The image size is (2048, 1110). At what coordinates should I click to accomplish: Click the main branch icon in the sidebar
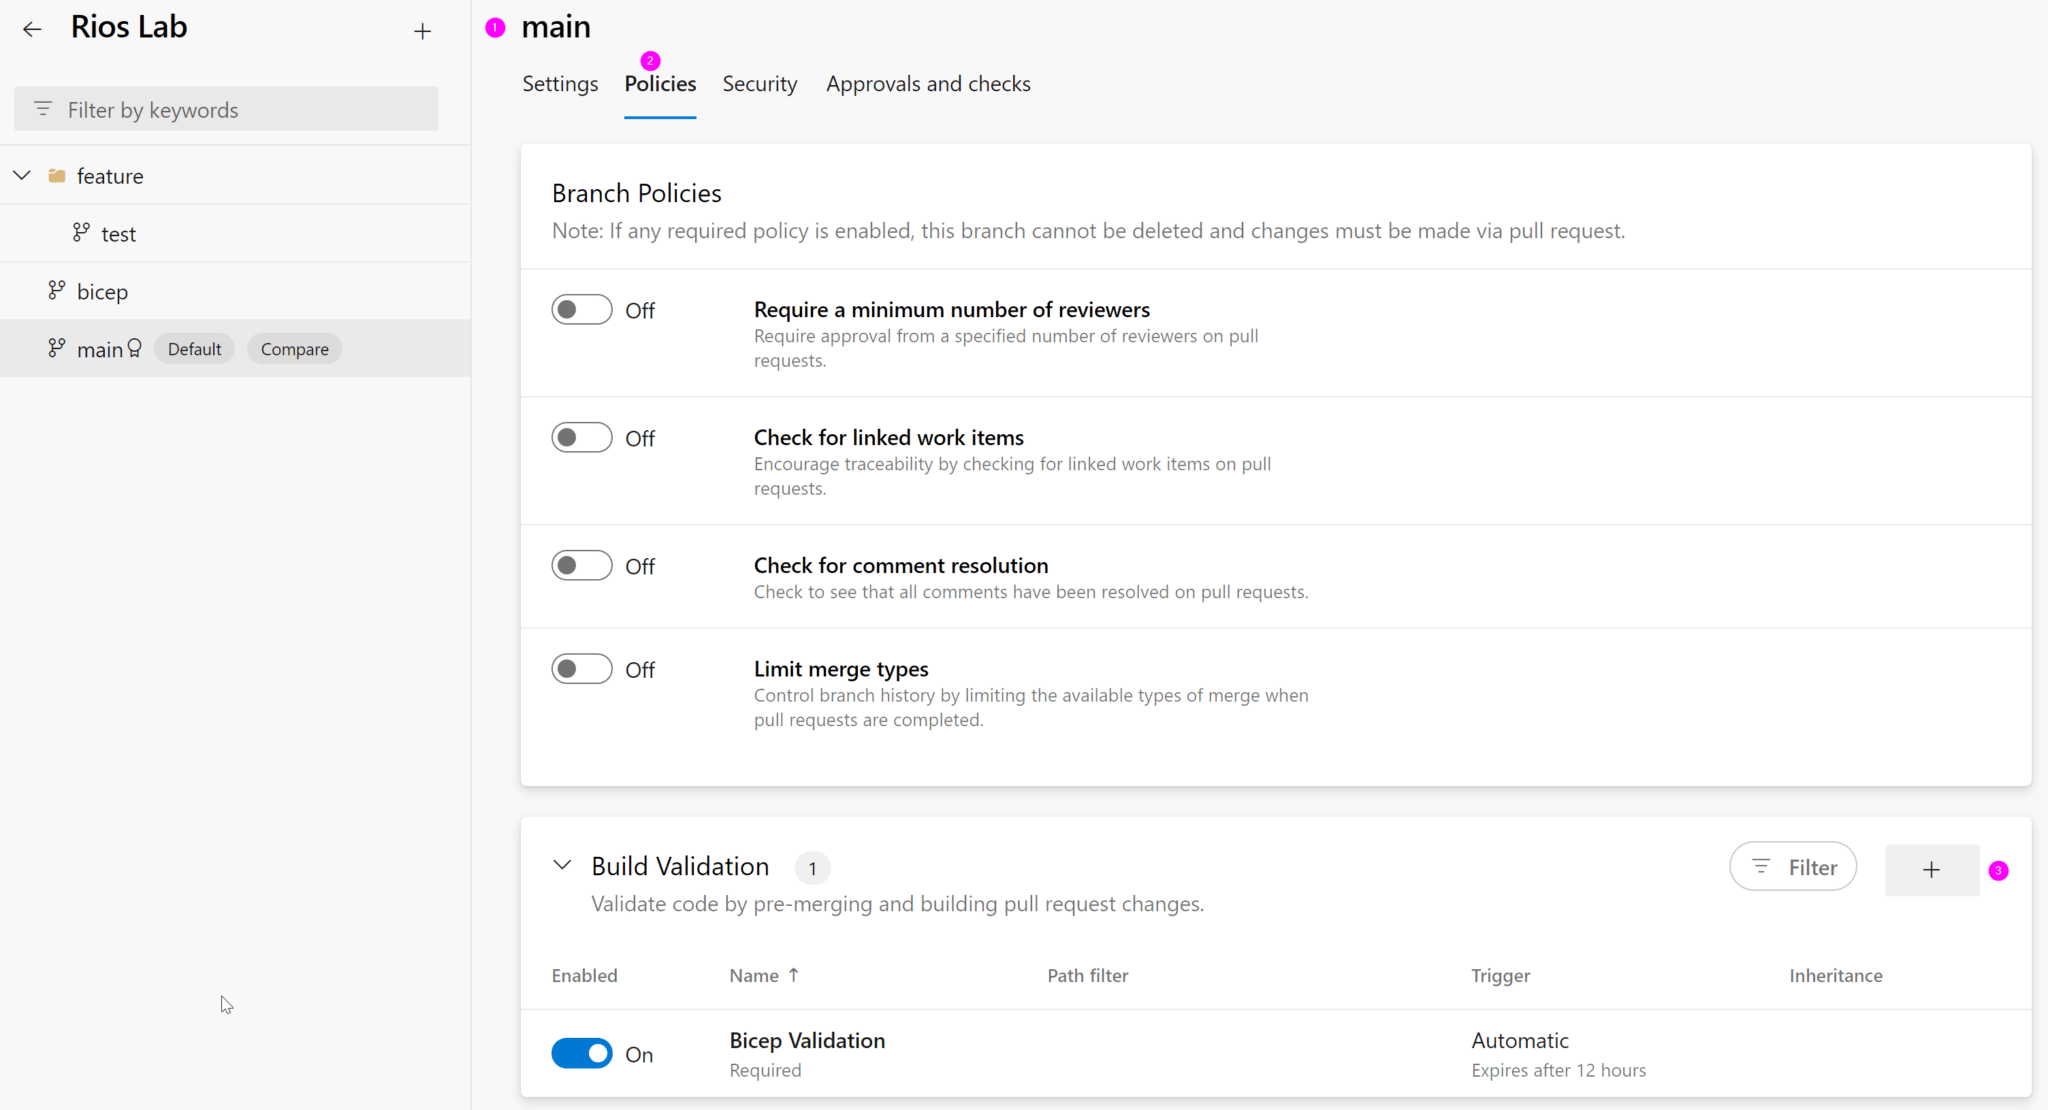(57, 348)
